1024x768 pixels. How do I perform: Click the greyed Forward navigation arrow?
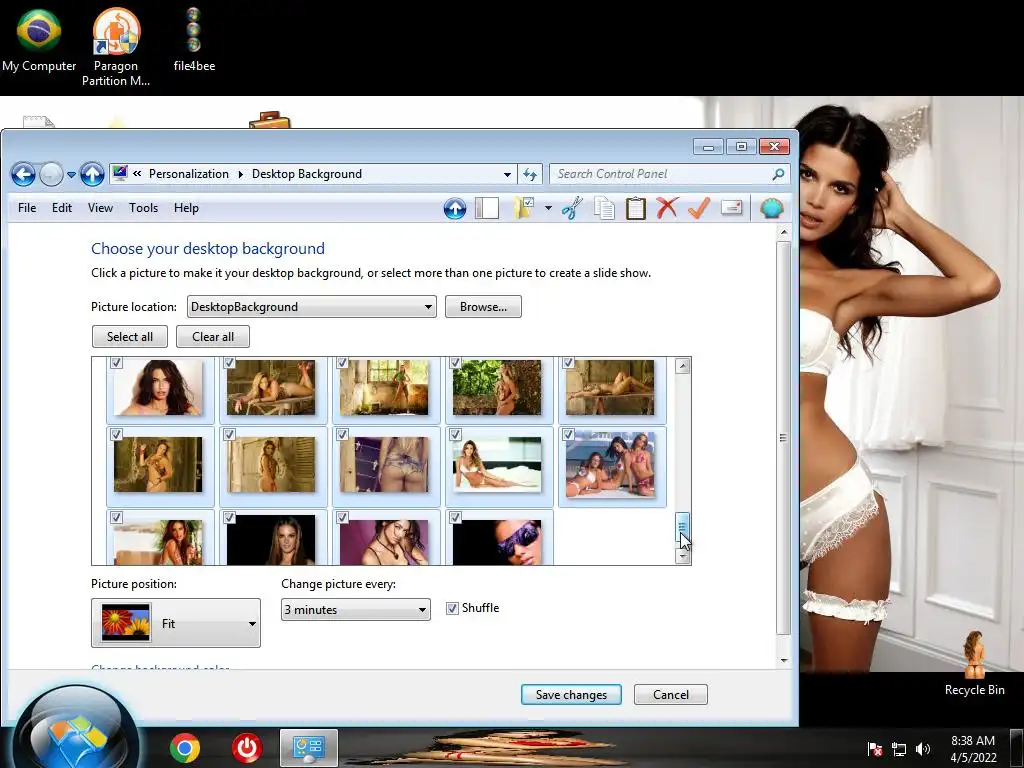[51, 174]
